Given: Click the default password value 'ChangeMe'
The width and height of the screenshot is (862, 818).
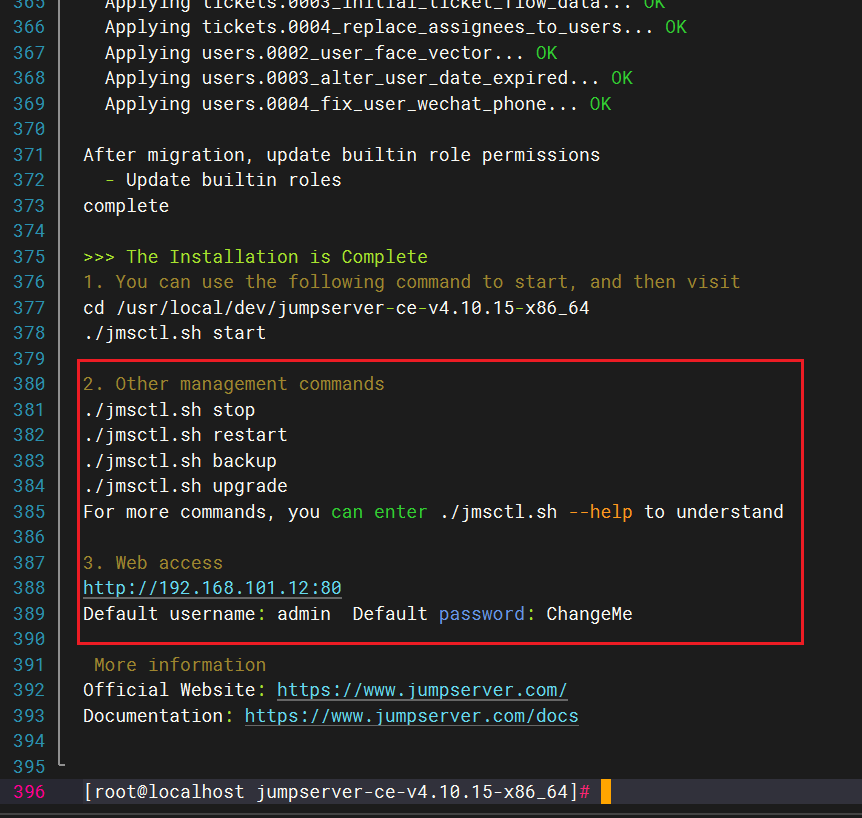Looking at the screenshot, I should coord(589,614).
